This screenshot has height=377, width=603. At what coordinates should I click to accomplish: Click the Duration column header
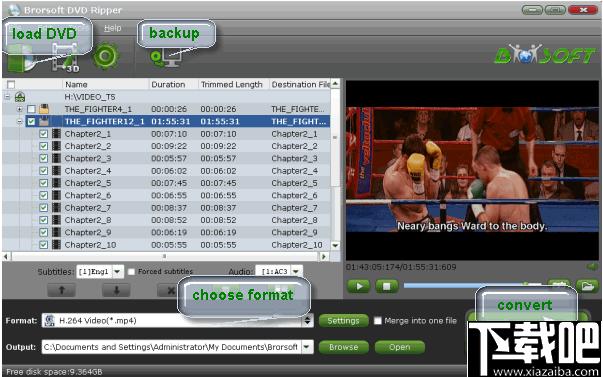pos(173,84)
